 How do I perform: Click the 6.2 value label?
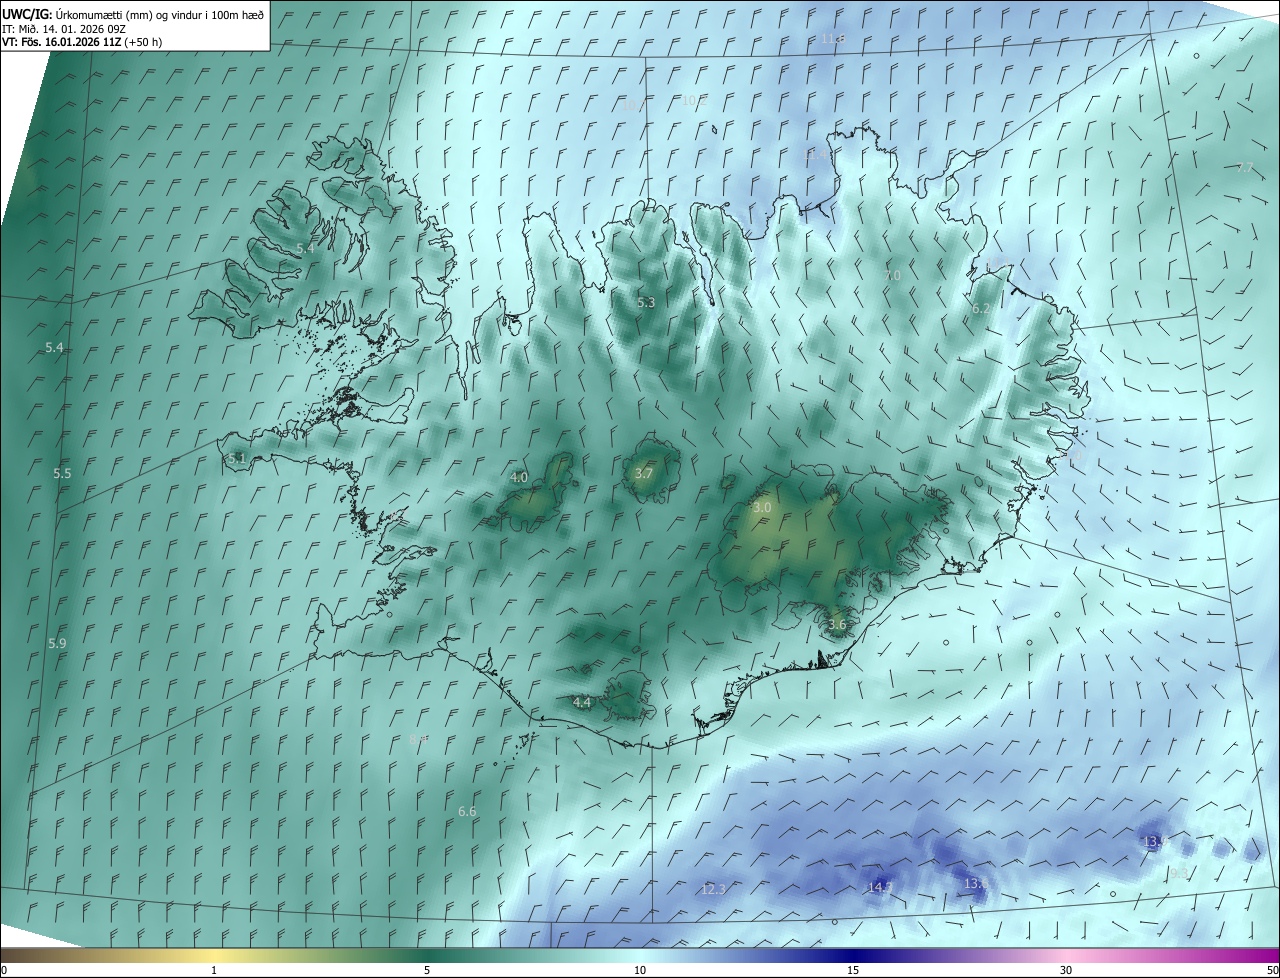[x=981, y=309]
